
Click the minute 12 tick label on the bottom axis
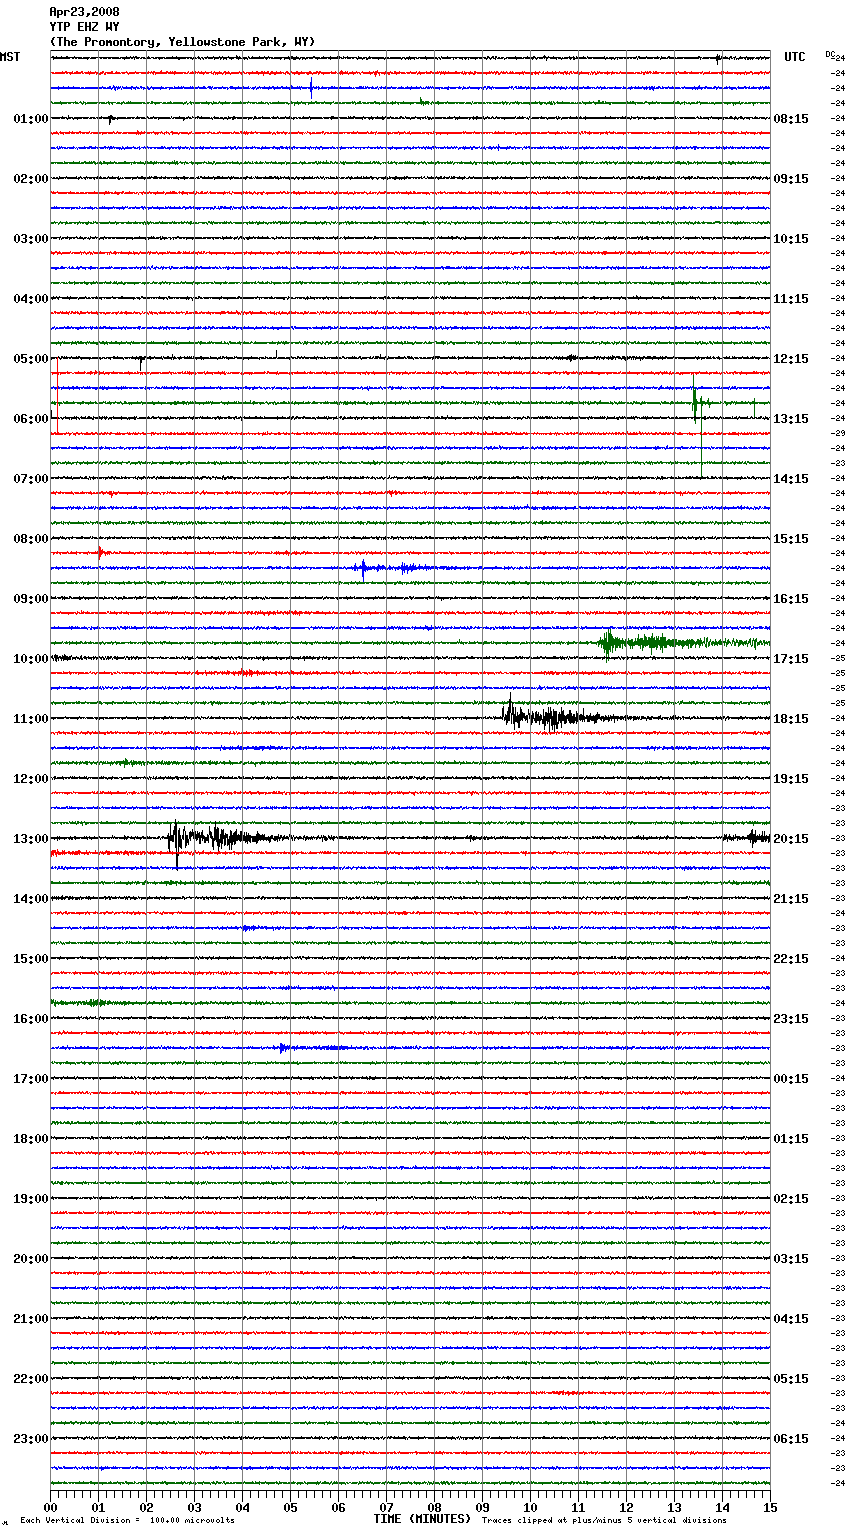click(627, 1507)
